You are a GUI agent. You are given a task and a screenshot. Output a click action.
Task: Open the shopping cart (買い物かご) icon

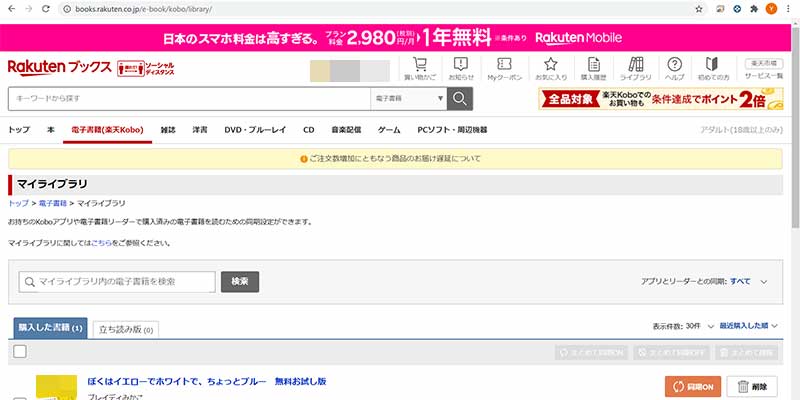coord(420,69)
